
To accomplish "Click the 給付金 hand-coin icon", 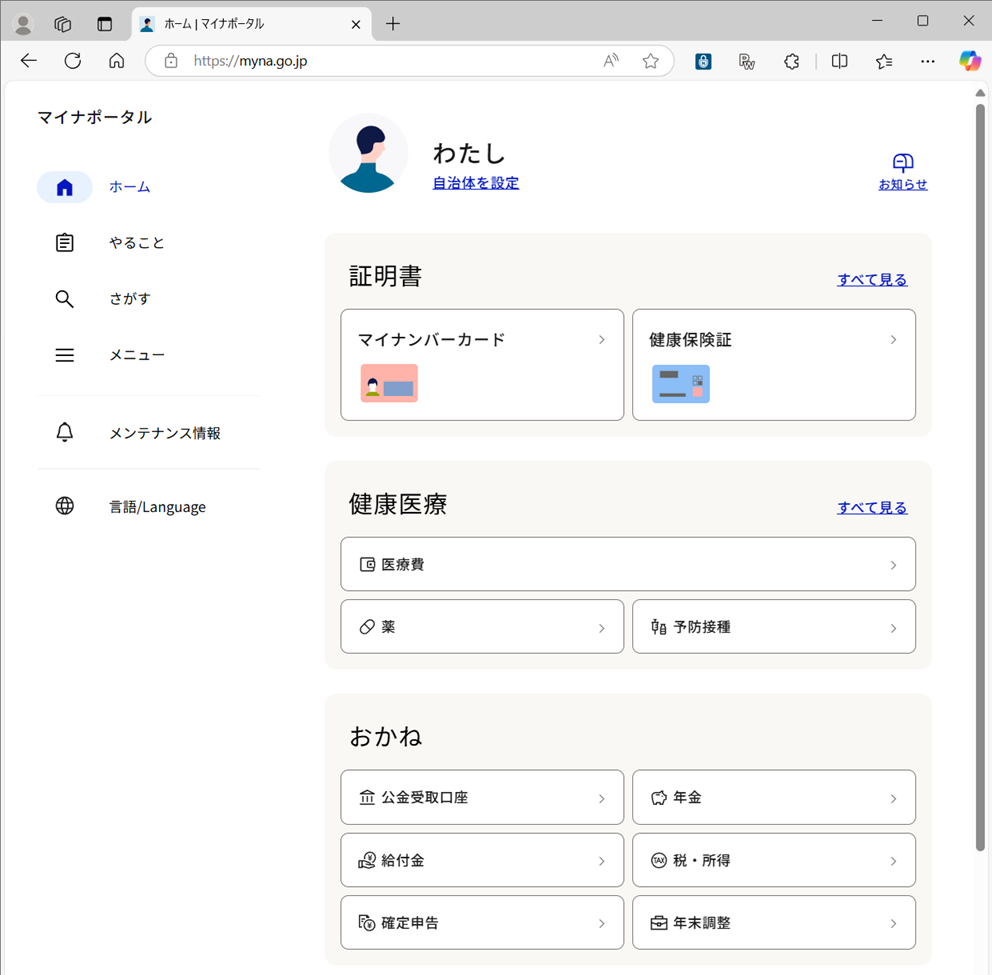I will coord(367,860).
